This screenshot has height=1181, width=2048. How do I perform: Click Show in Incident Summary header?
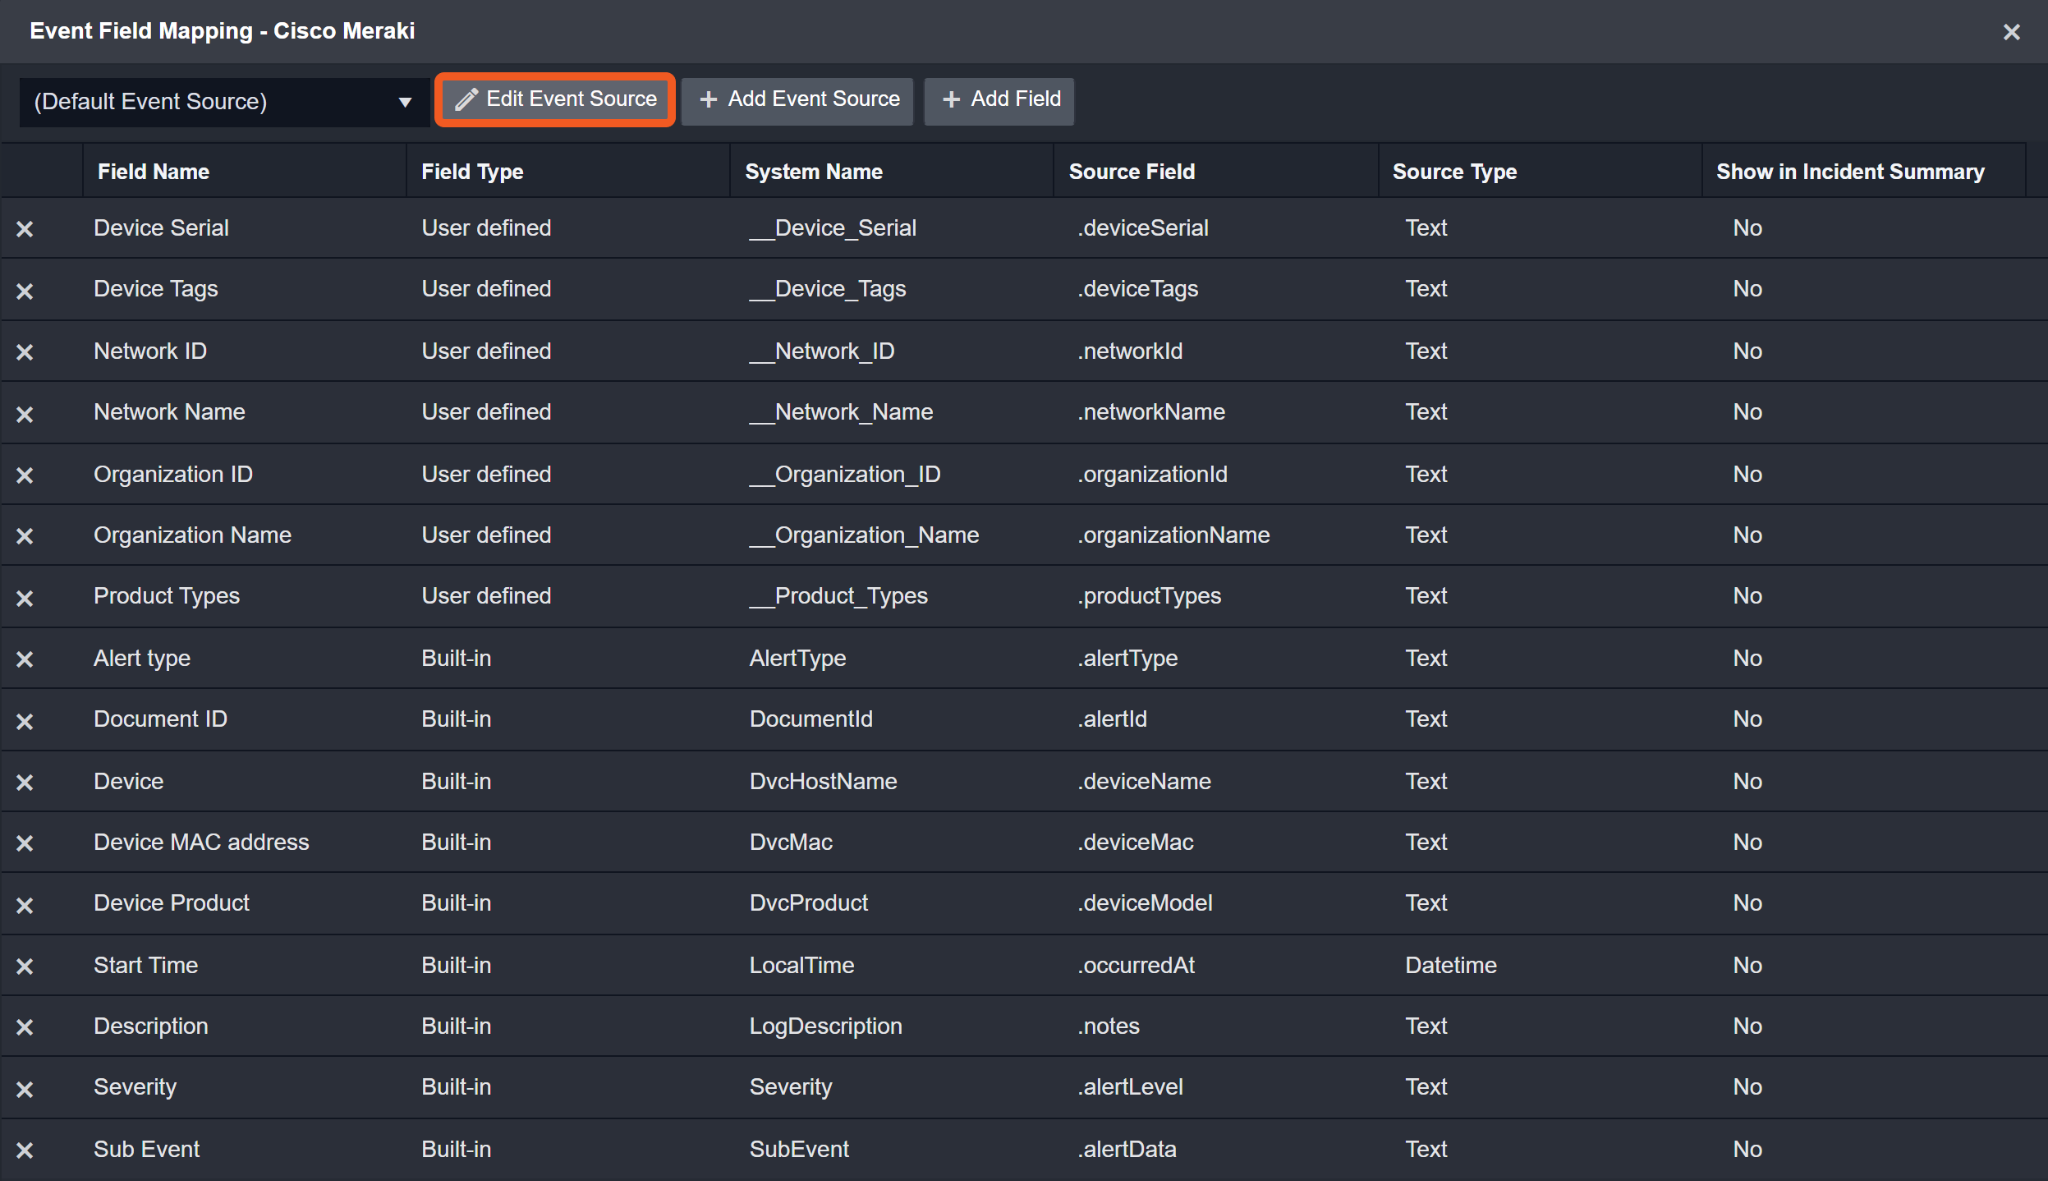coord(1850,171)
